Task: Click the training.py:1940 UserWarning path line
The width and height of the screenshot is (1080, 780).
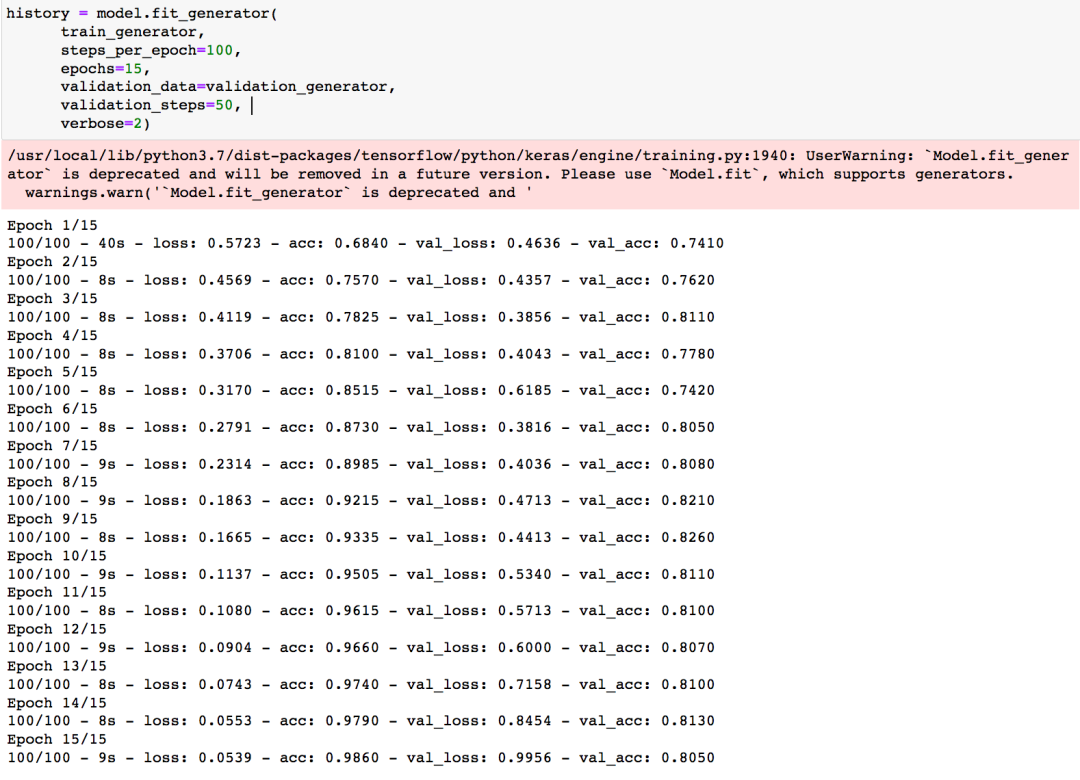Action: point(538,156)
